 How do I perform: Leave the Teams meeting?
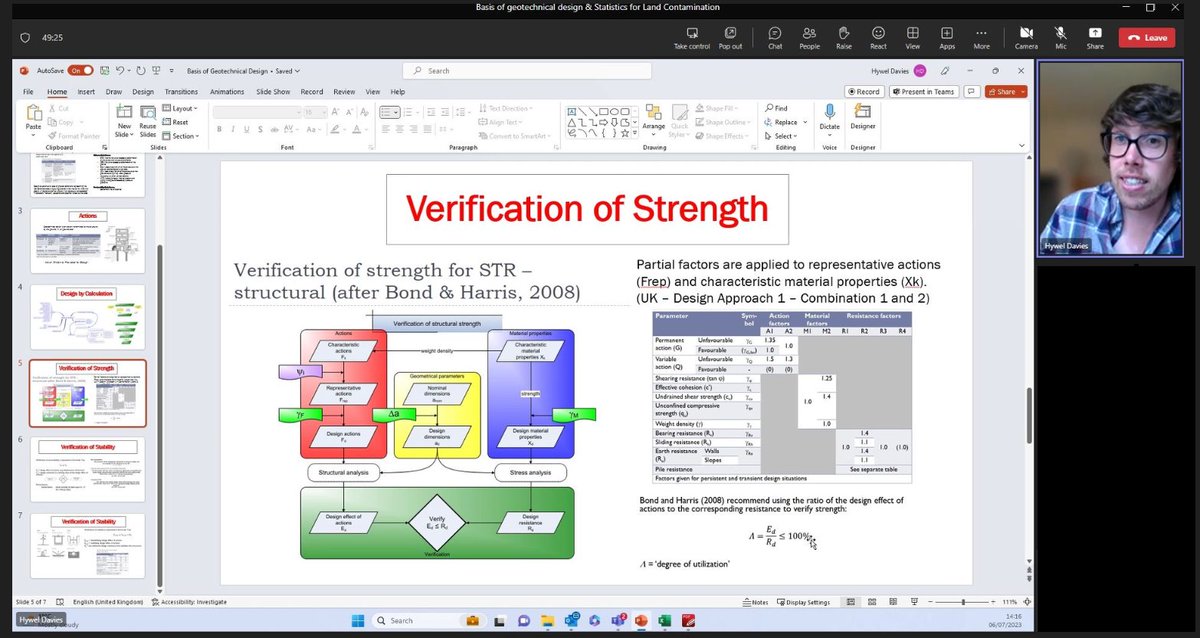pyautogui.click(x=1147, y=38)
